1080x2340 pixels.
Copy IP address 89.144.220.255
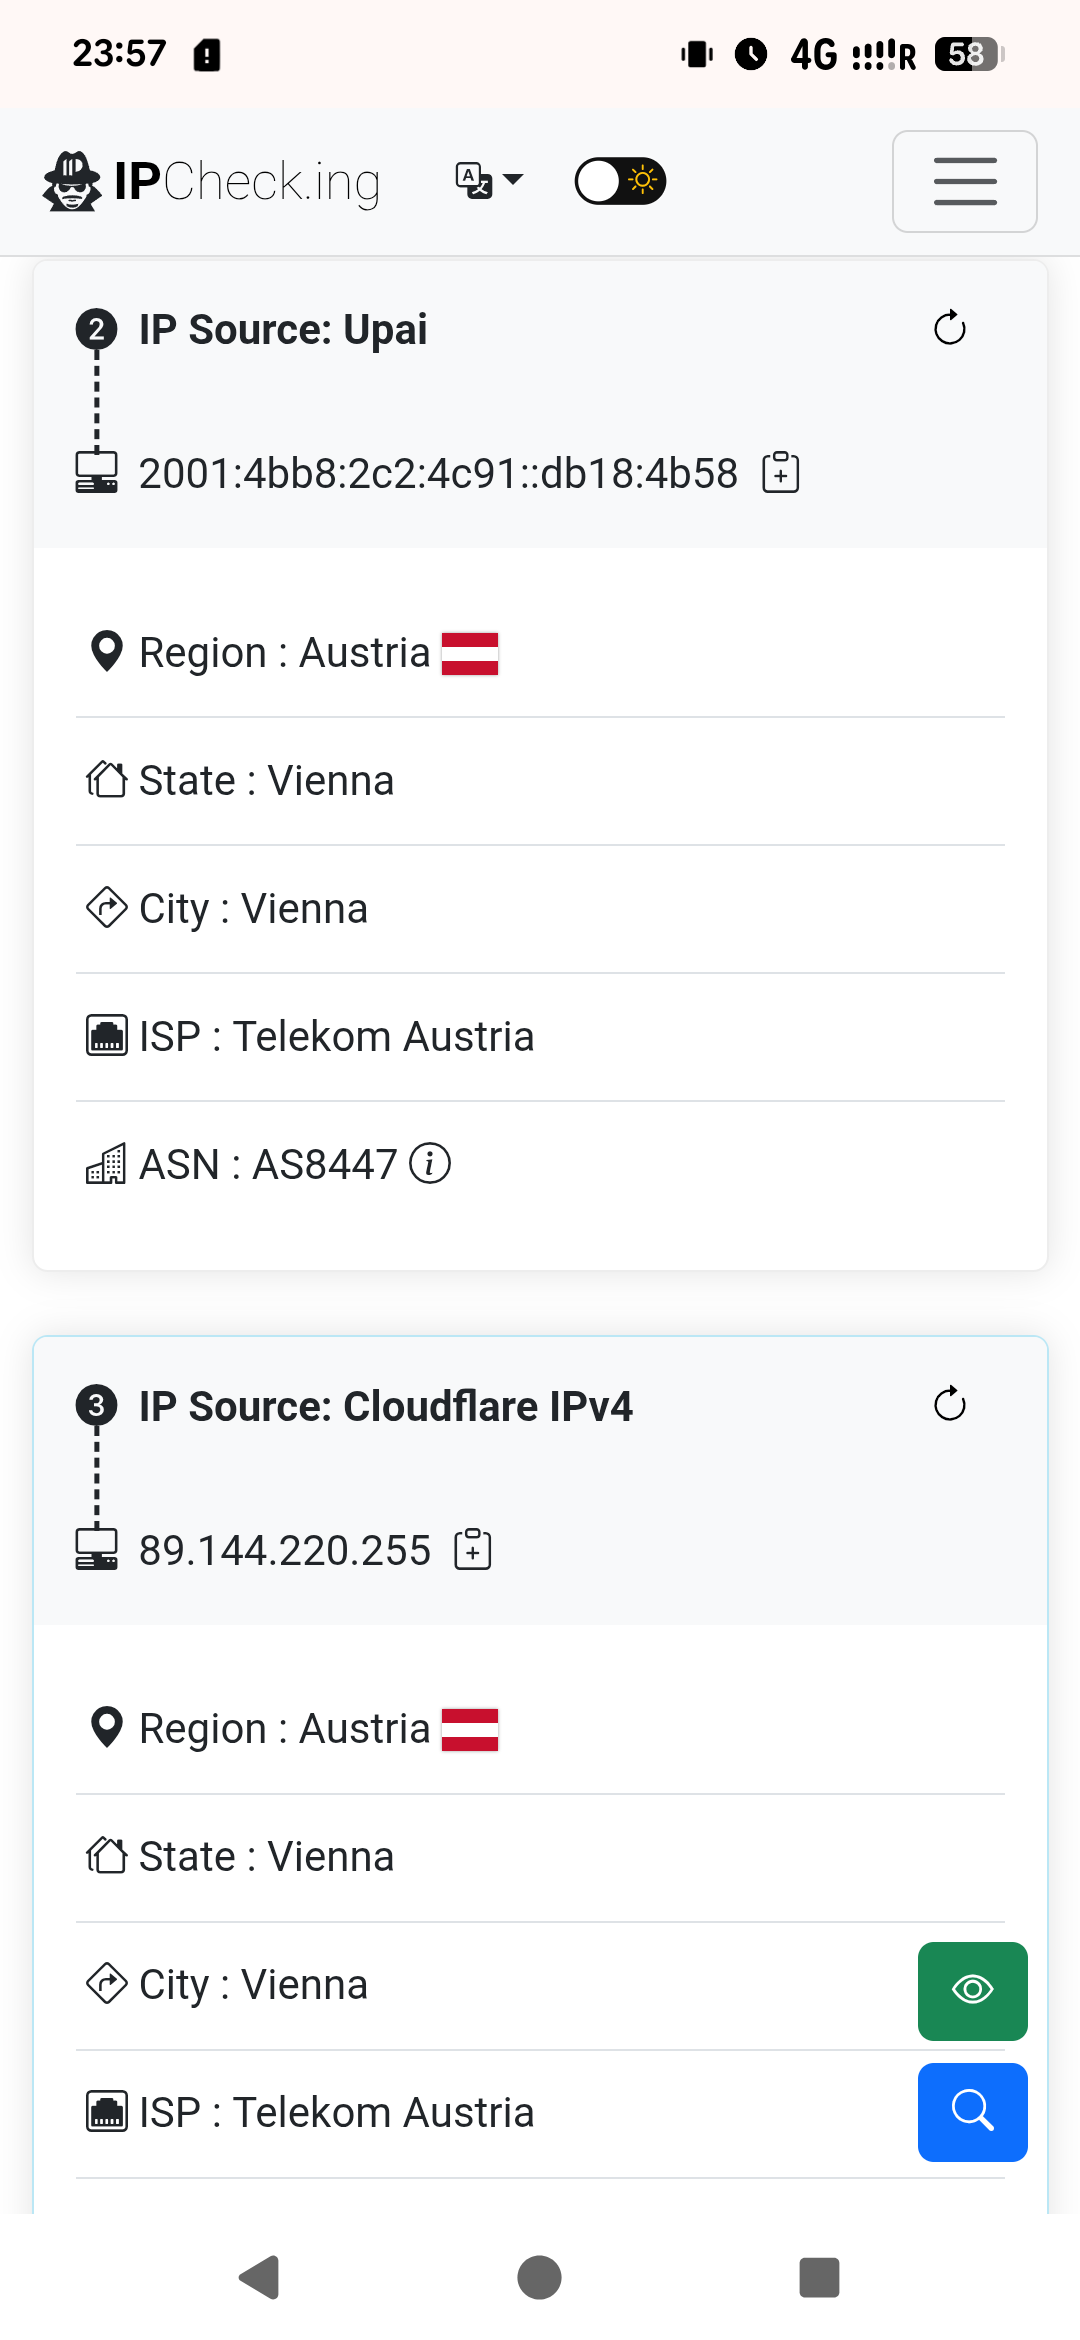tap(473, 1550)
